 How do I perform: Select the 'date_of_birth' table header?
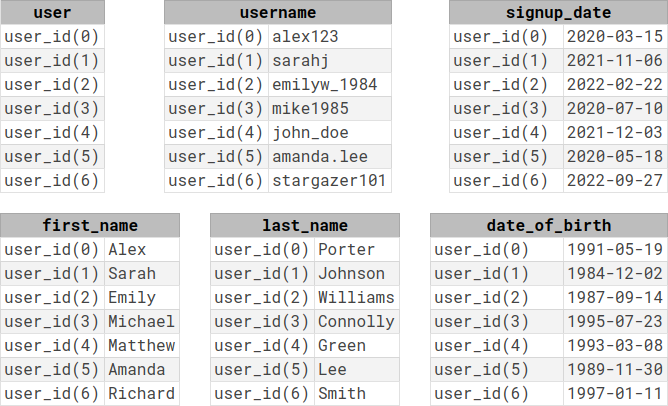pyautogui.click(x=549, y=225)
